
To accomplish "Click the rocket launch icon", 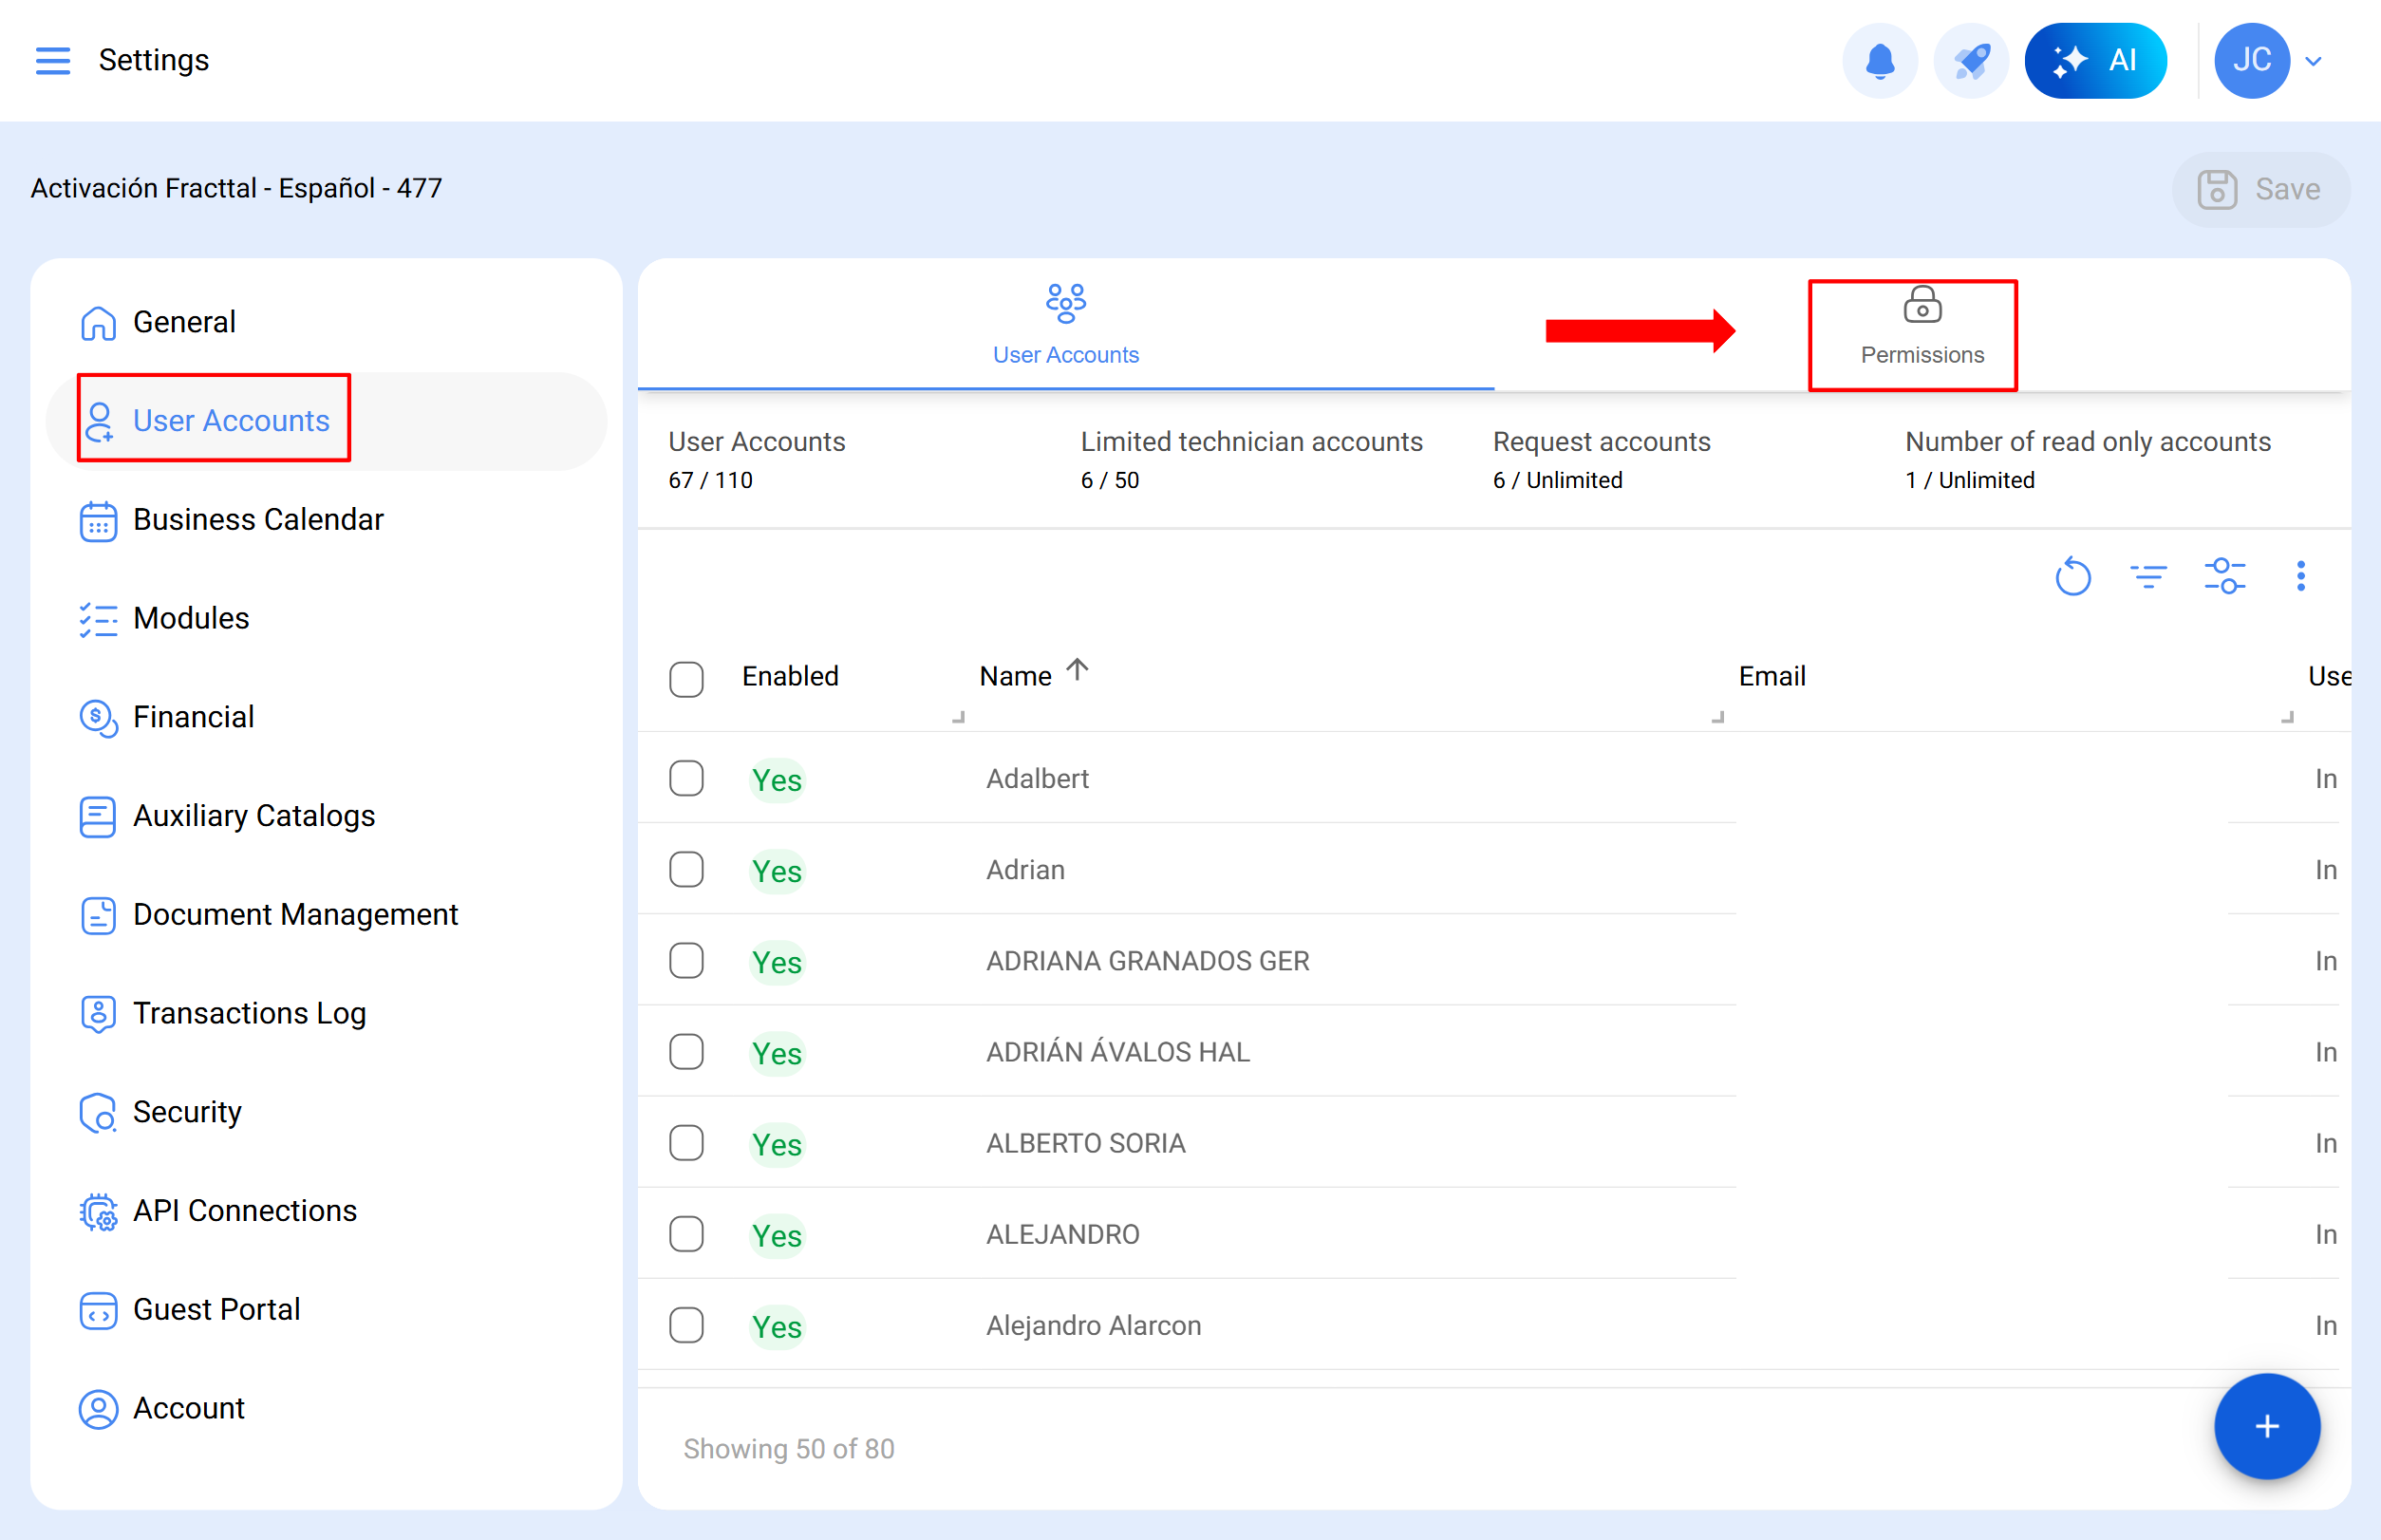I will pyautogui.click(x=1971, y=60).
